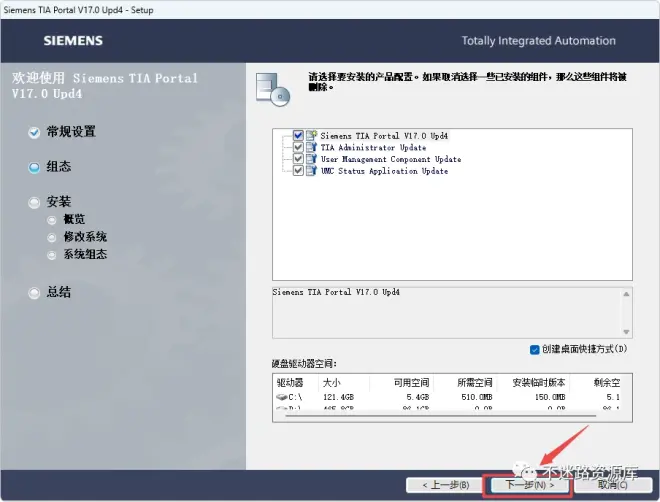Click the drive table horizontal scrollbar
The image size is (660, 502).
440,416
